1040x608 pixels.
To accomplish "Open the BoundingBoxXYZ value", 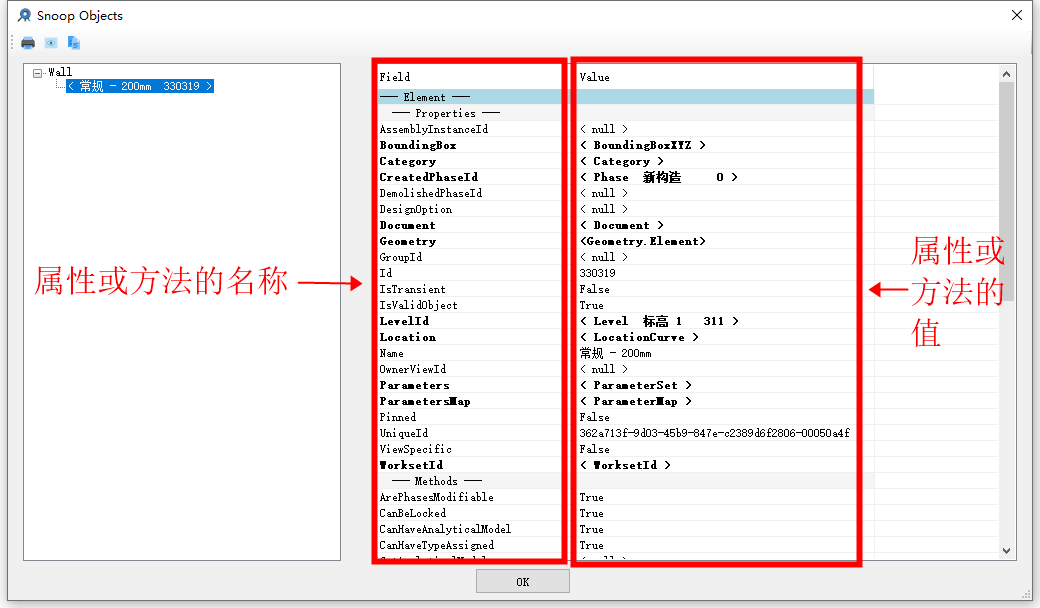I will [x=643, y=145].
